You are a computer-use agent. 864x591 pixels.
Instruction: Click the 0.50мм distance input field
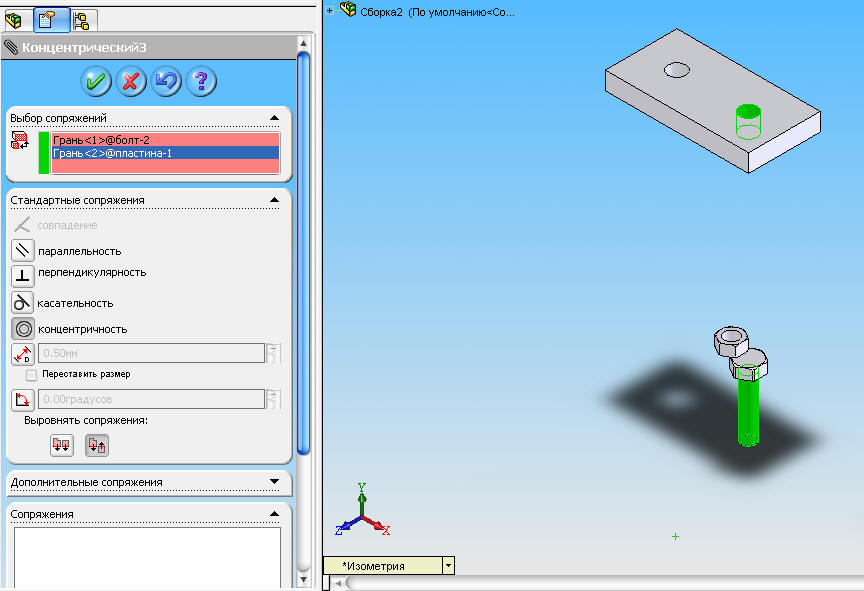click(x=152, y=353)
